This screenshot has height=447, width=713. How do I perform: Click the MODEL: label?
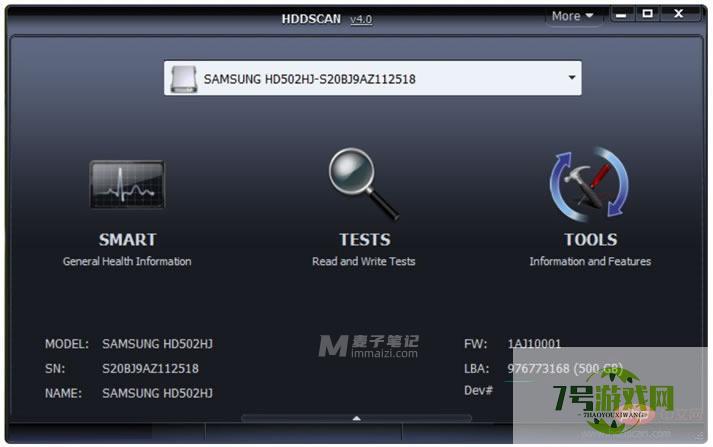point(66,344)
